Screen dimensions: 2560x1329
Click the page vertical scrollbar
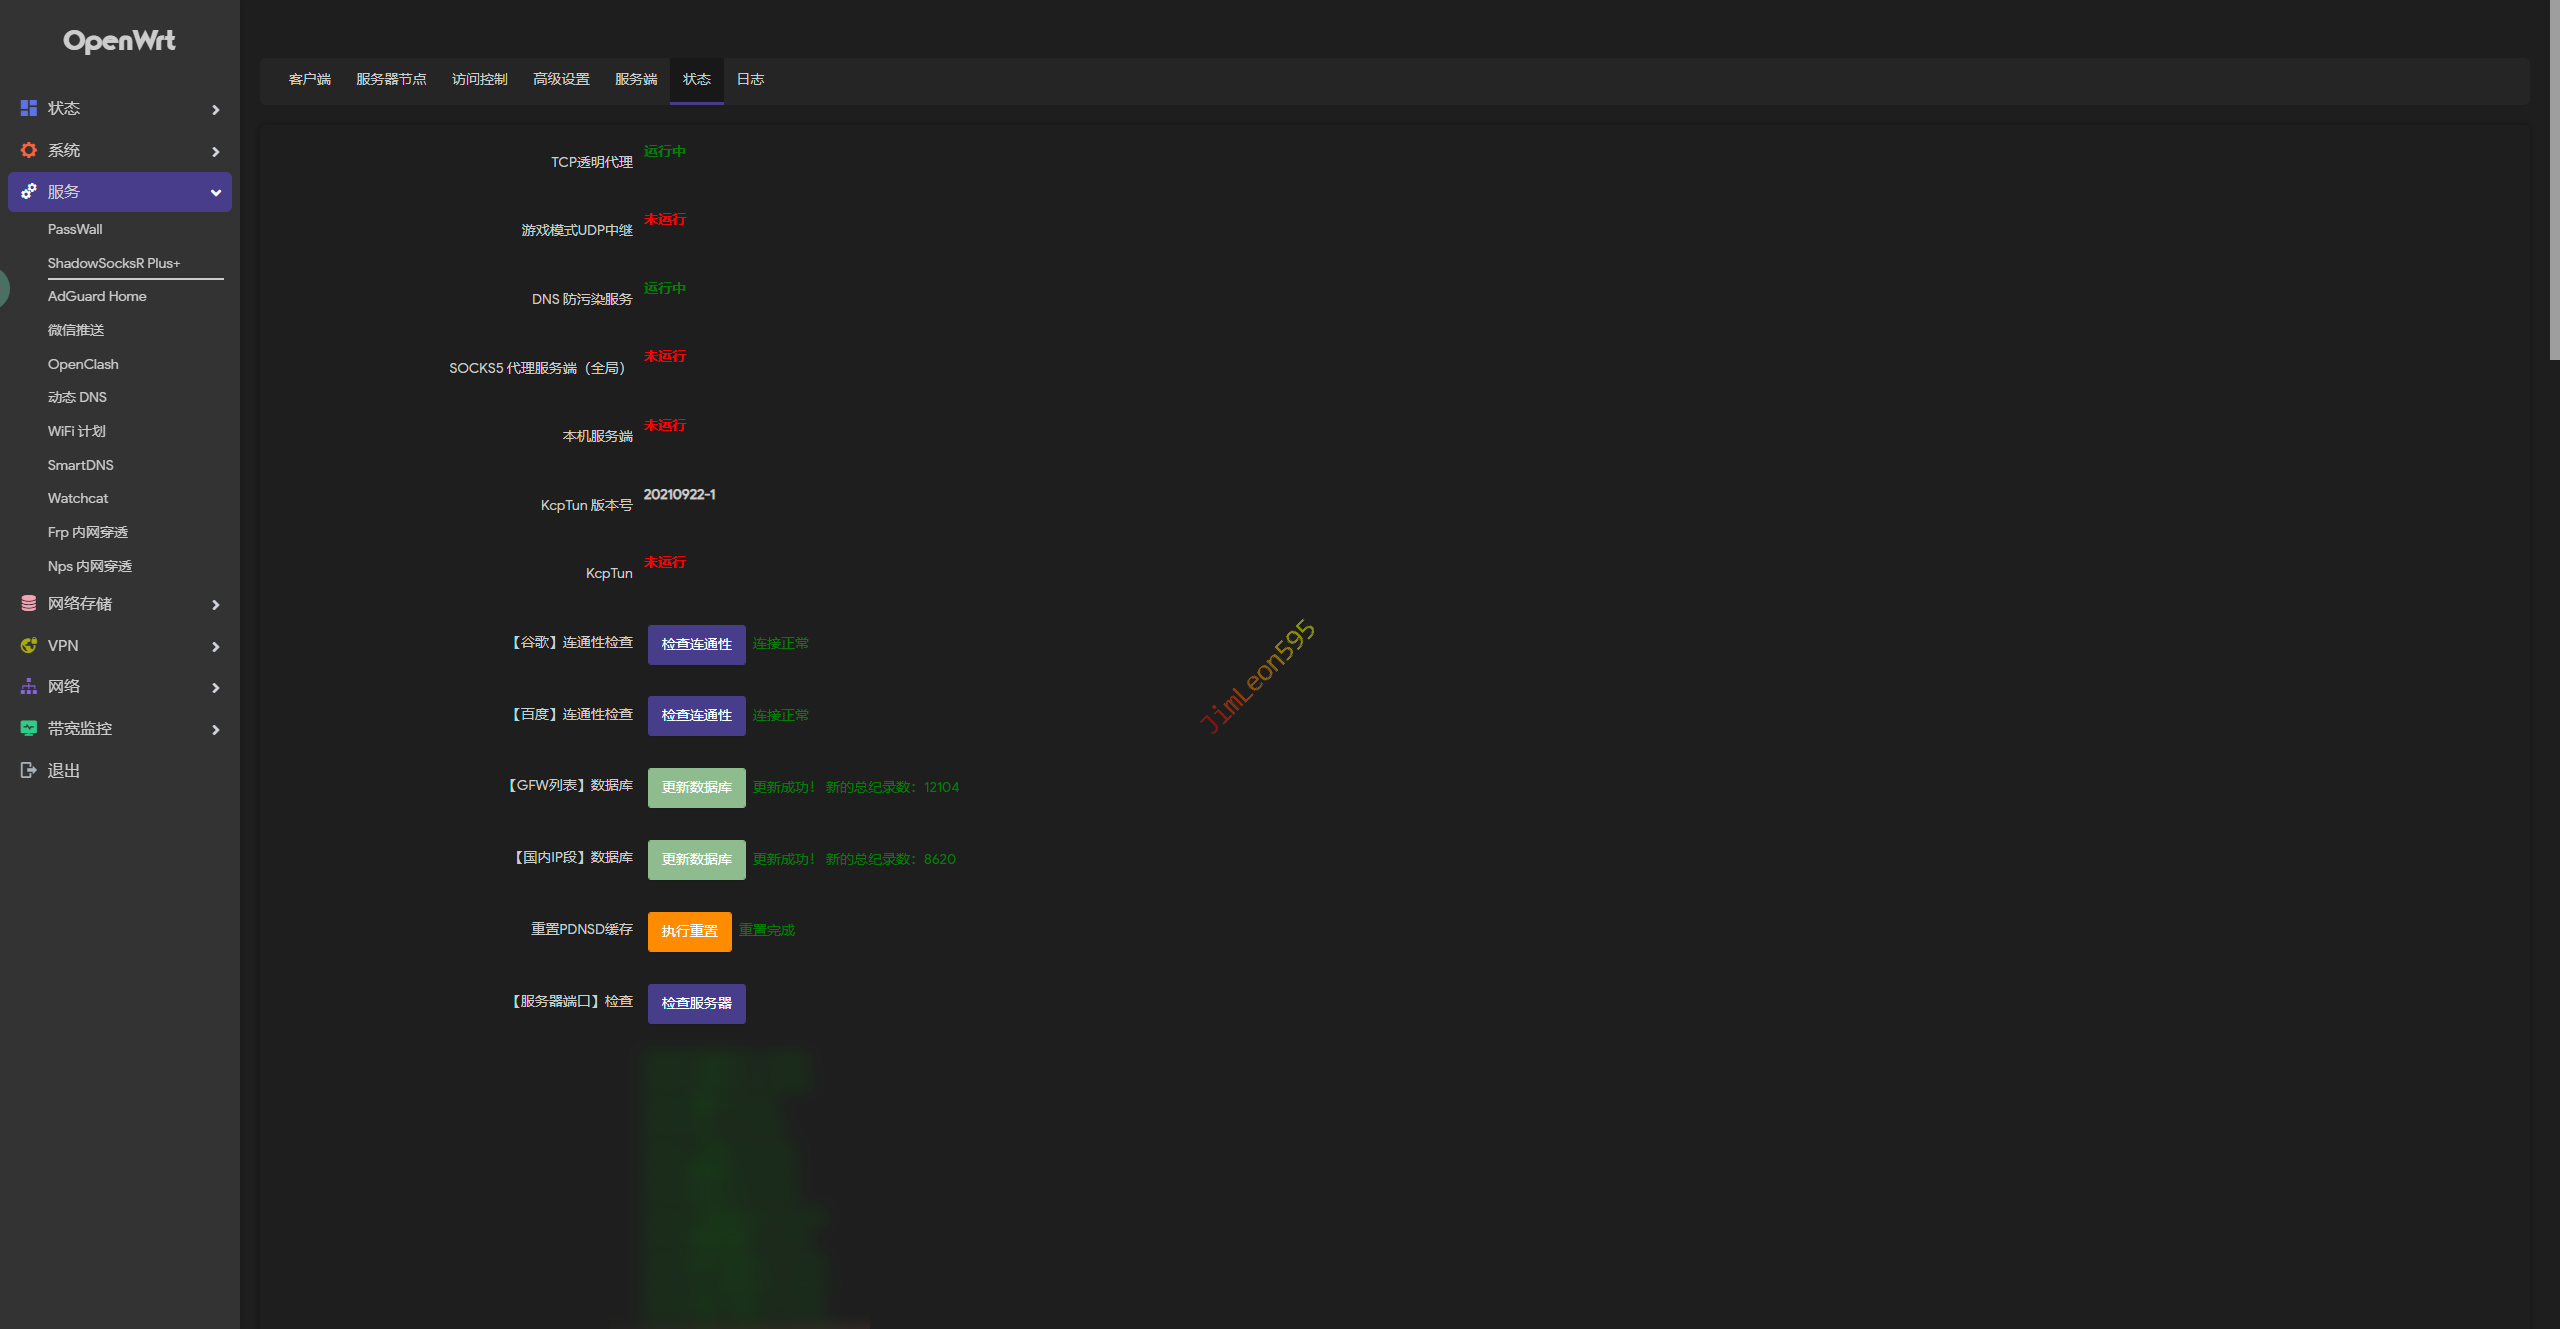click(2553, 180)
